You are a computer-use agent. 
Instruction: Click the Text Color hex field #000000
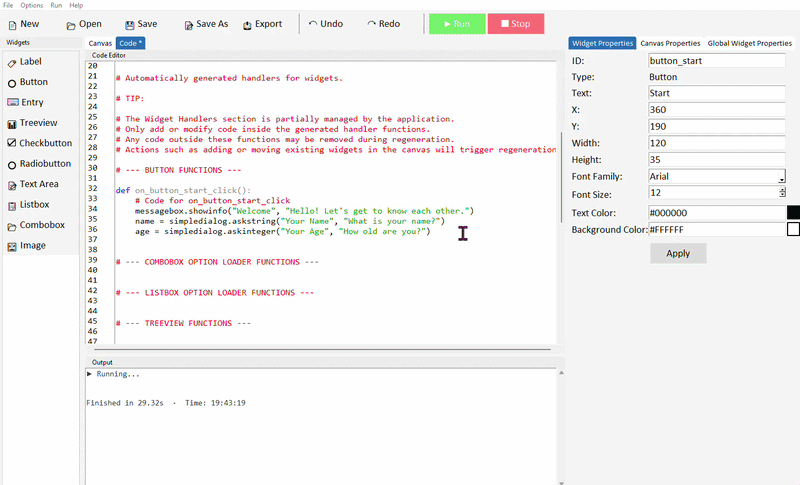pos(717,213)
